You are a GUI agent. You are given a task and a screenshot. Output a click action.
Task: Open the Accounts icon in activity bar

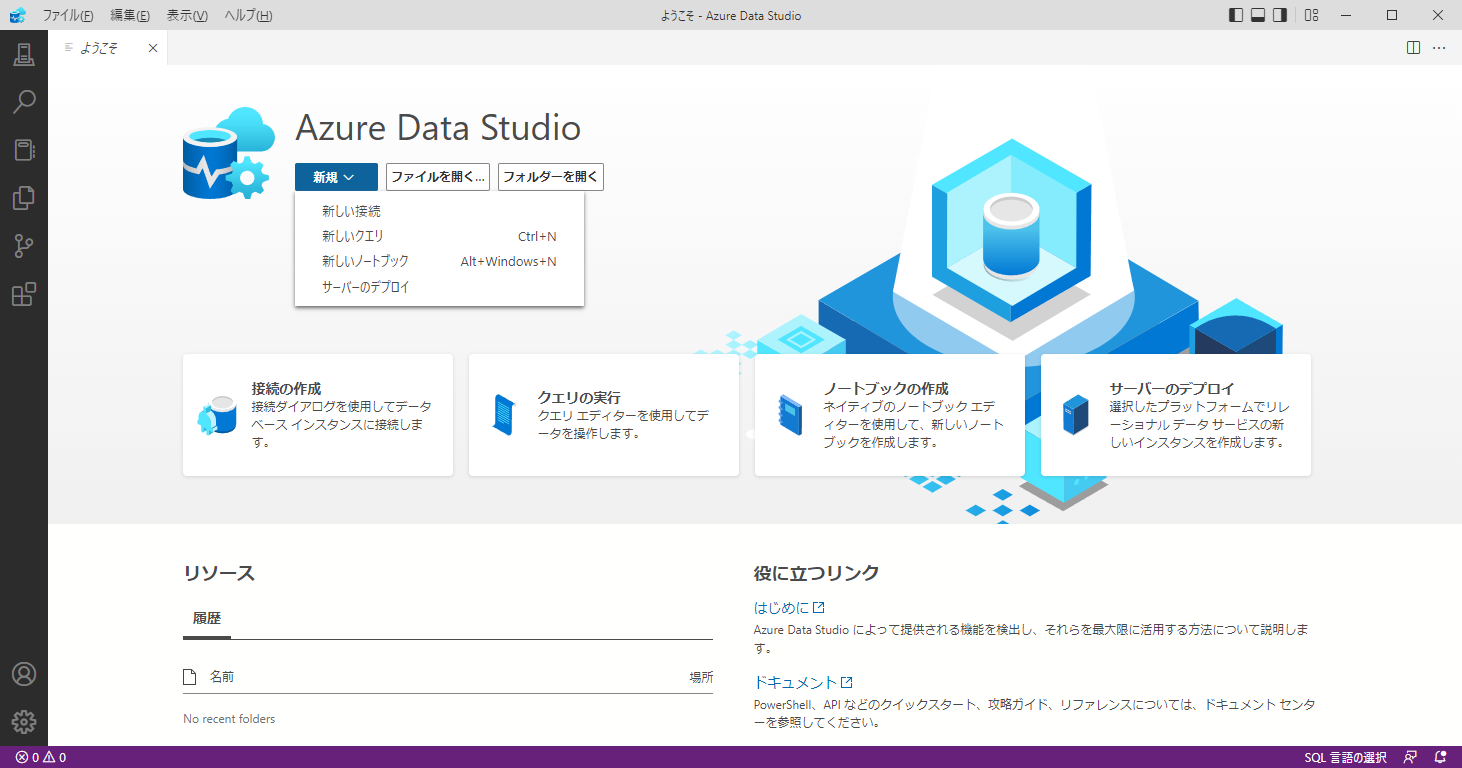pos(24,674)
